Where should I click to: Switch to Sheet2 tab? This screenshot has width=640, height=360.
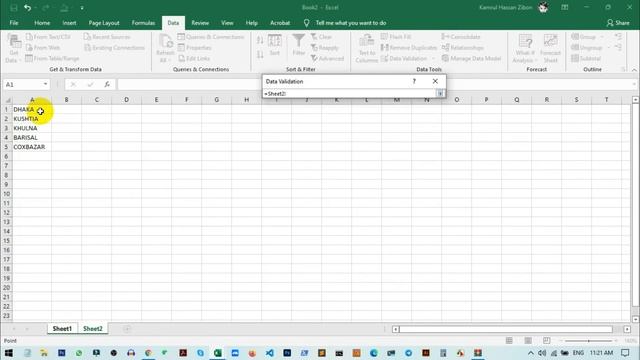click(x=93, y=329)
